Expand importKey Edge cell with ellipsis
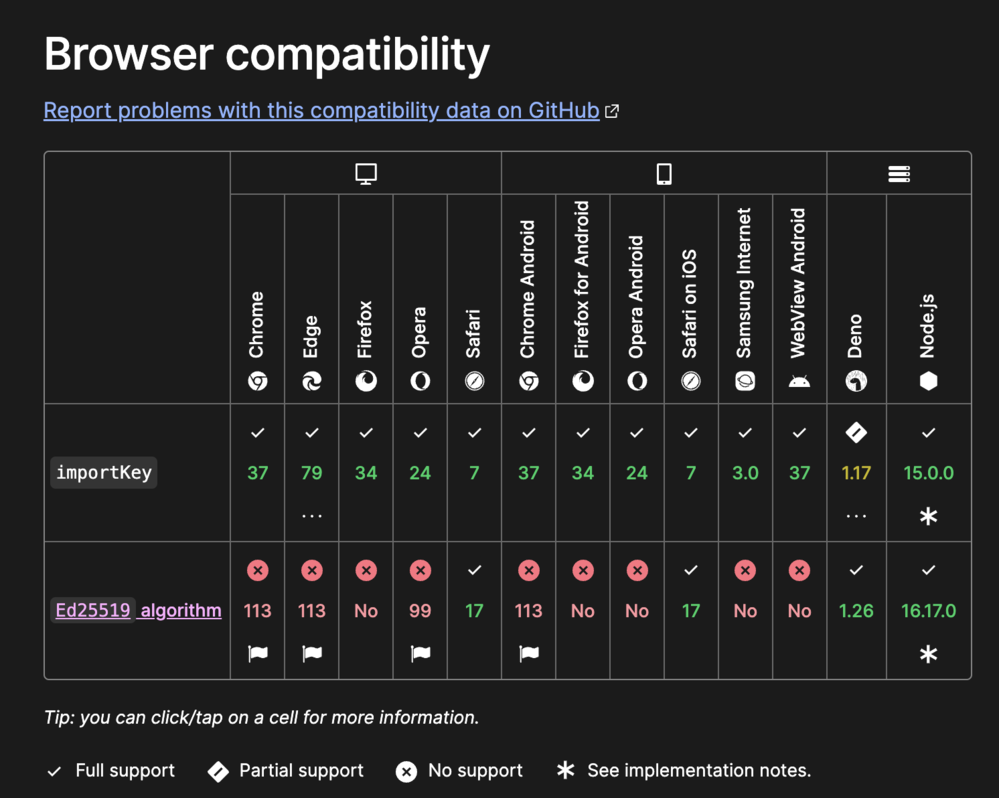This screenshot has height=798, width=999. (x=312, y=473)
